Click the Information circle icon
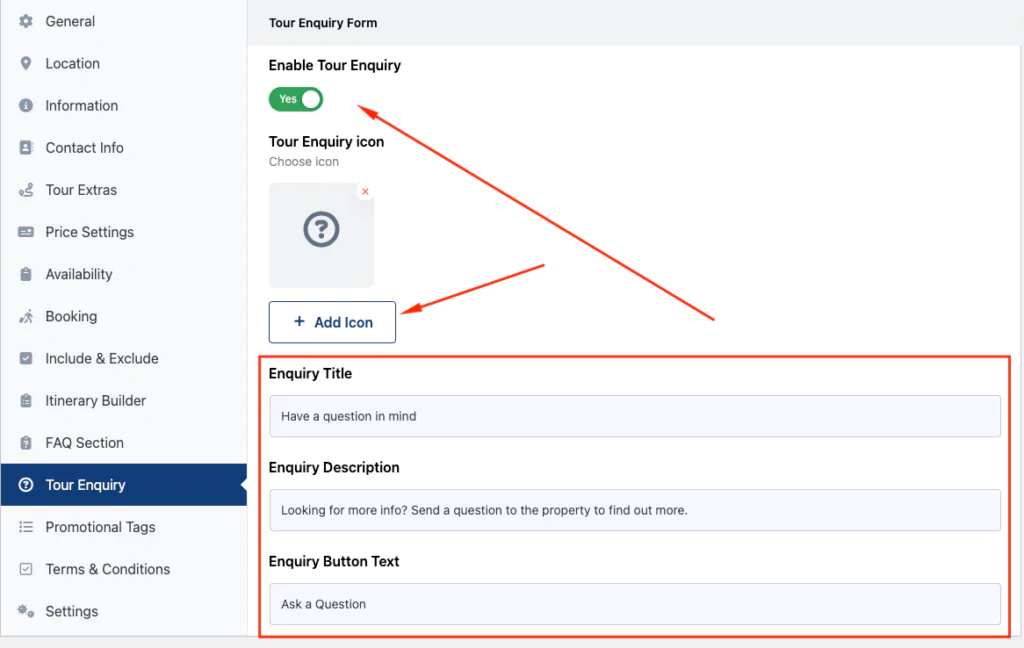The width and height of the screenshot is (1024, 648). (25, 105)
